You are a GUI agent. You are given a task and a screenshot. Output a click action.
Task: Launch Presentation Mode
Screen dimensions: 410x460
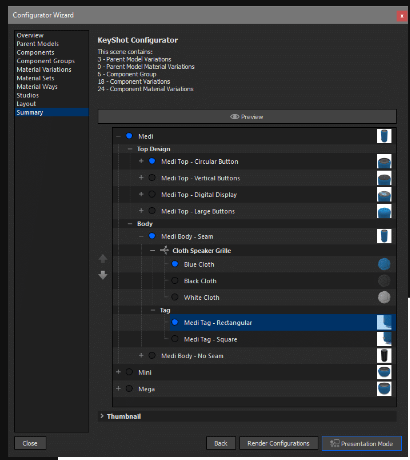(x=362, y=443)
